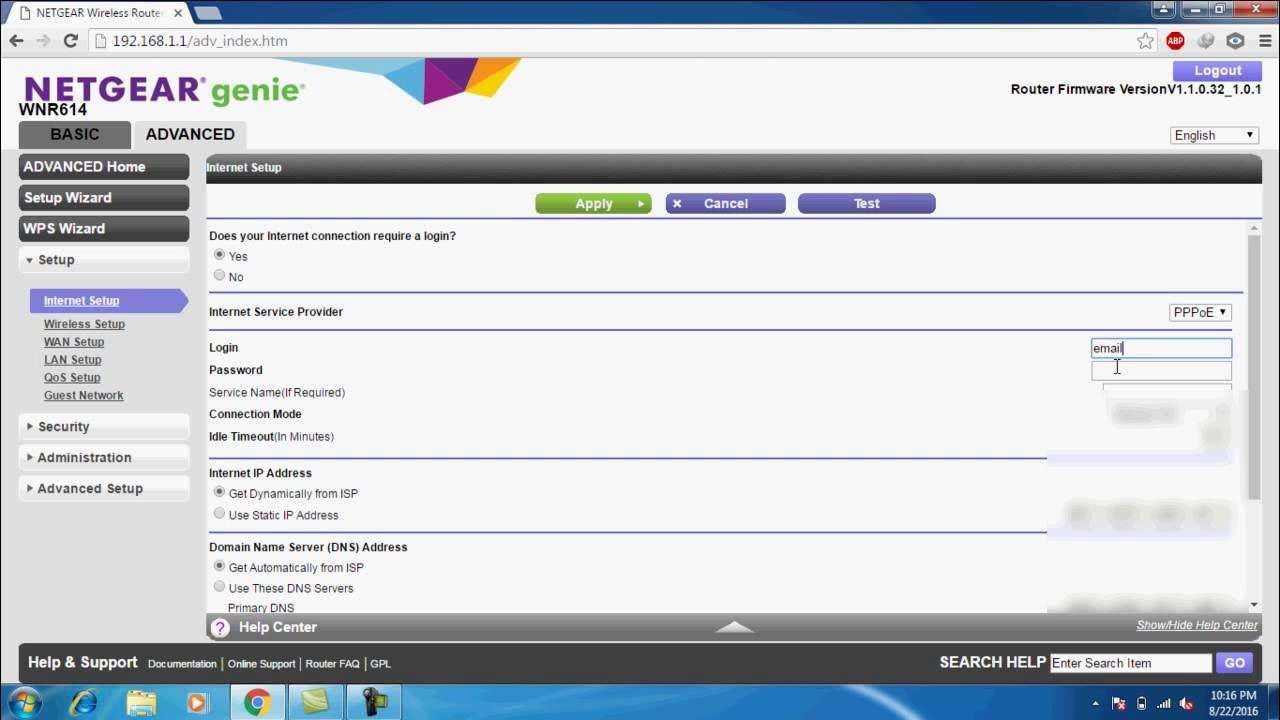Switch to the ADVANCED tab
Image resolution: width=1280 pixels, height=720 pixels.
pos(190,134)
